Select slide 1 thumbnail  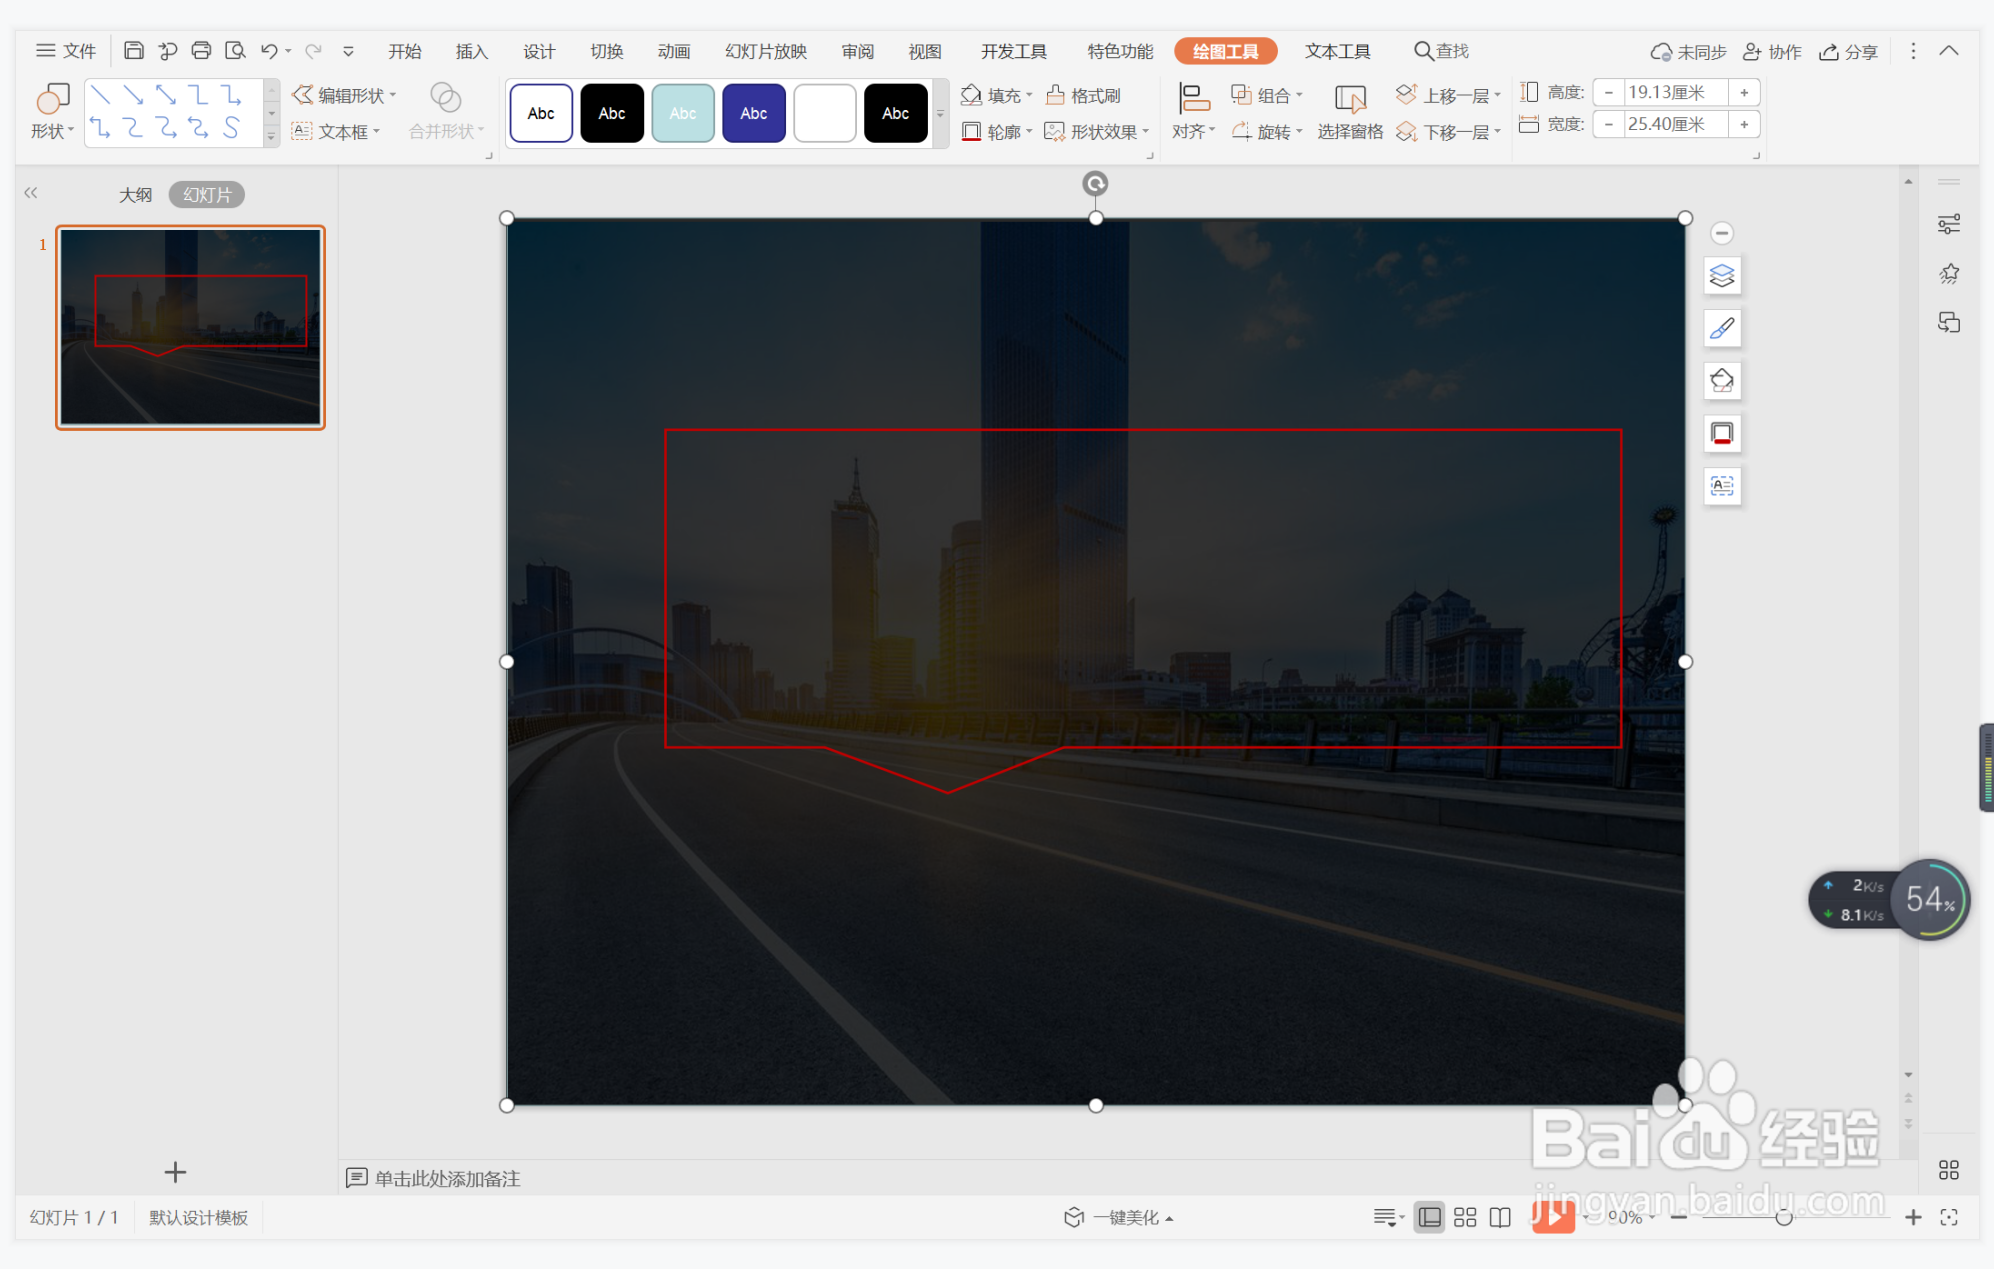190,327
